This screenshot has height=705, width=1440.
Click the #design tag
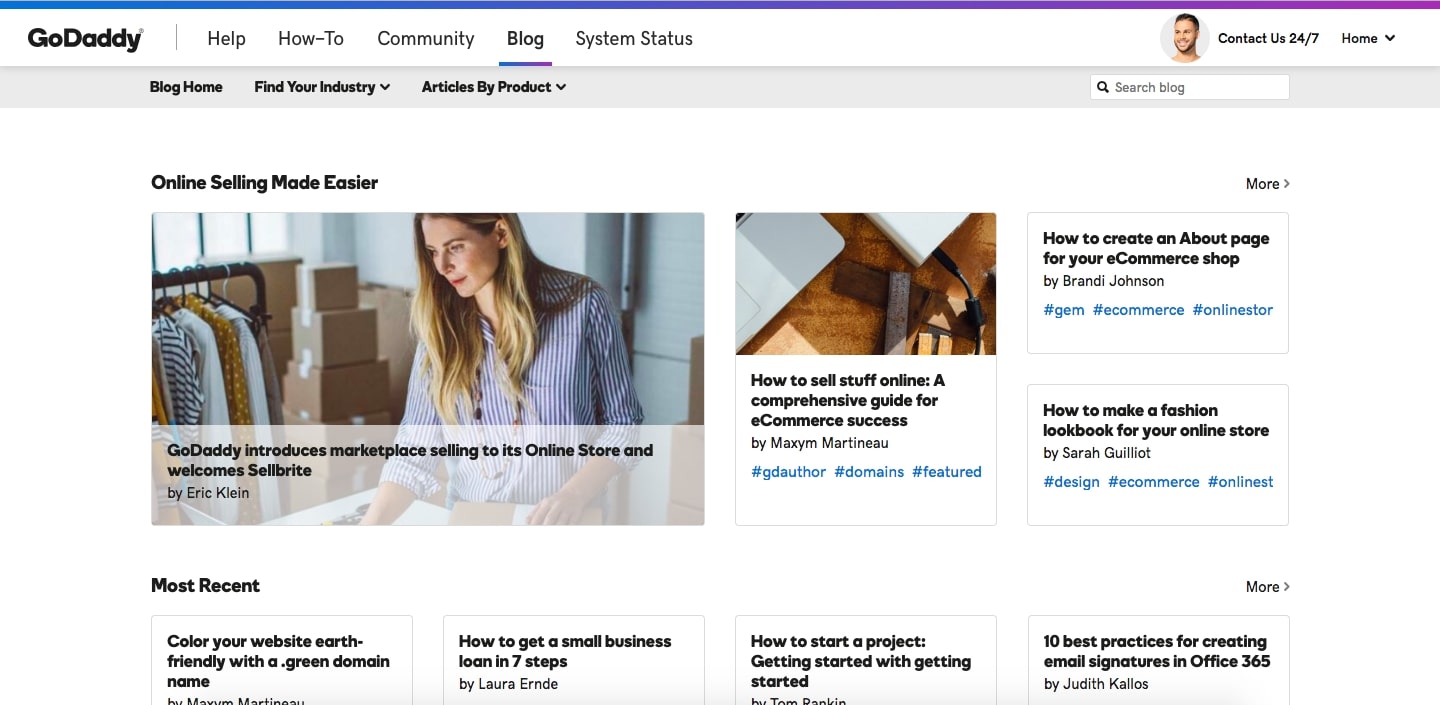[1071, 482]
